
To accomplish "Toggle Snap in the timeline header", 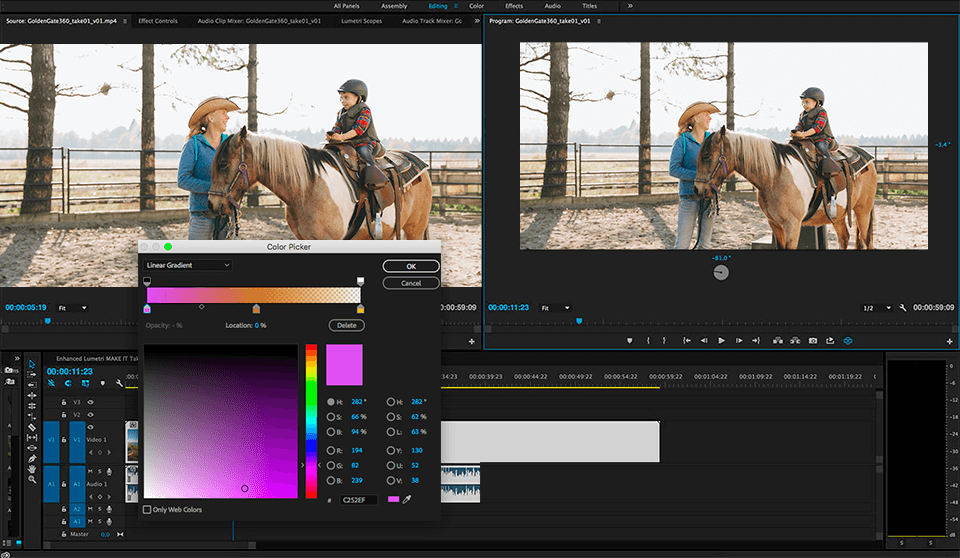I will tap(68, 383).
